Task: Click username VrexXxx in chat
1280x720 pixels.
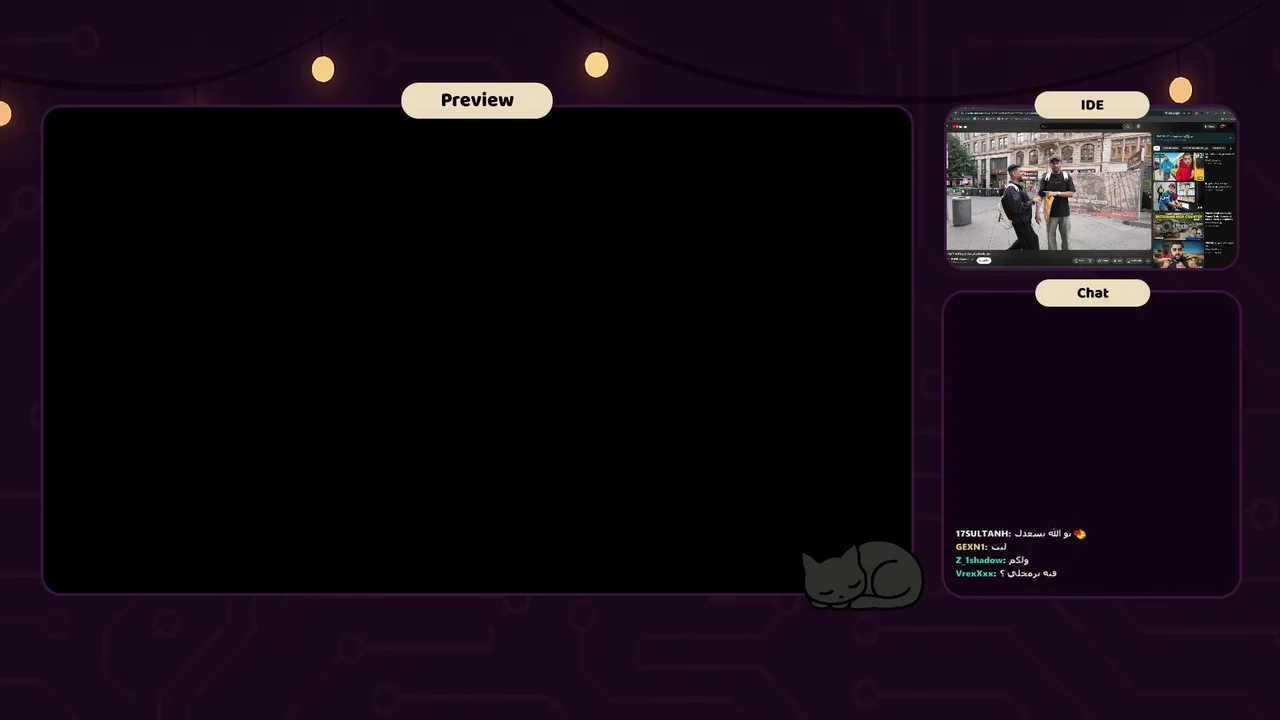Action: pyautogui.click(x=975, y=573)
